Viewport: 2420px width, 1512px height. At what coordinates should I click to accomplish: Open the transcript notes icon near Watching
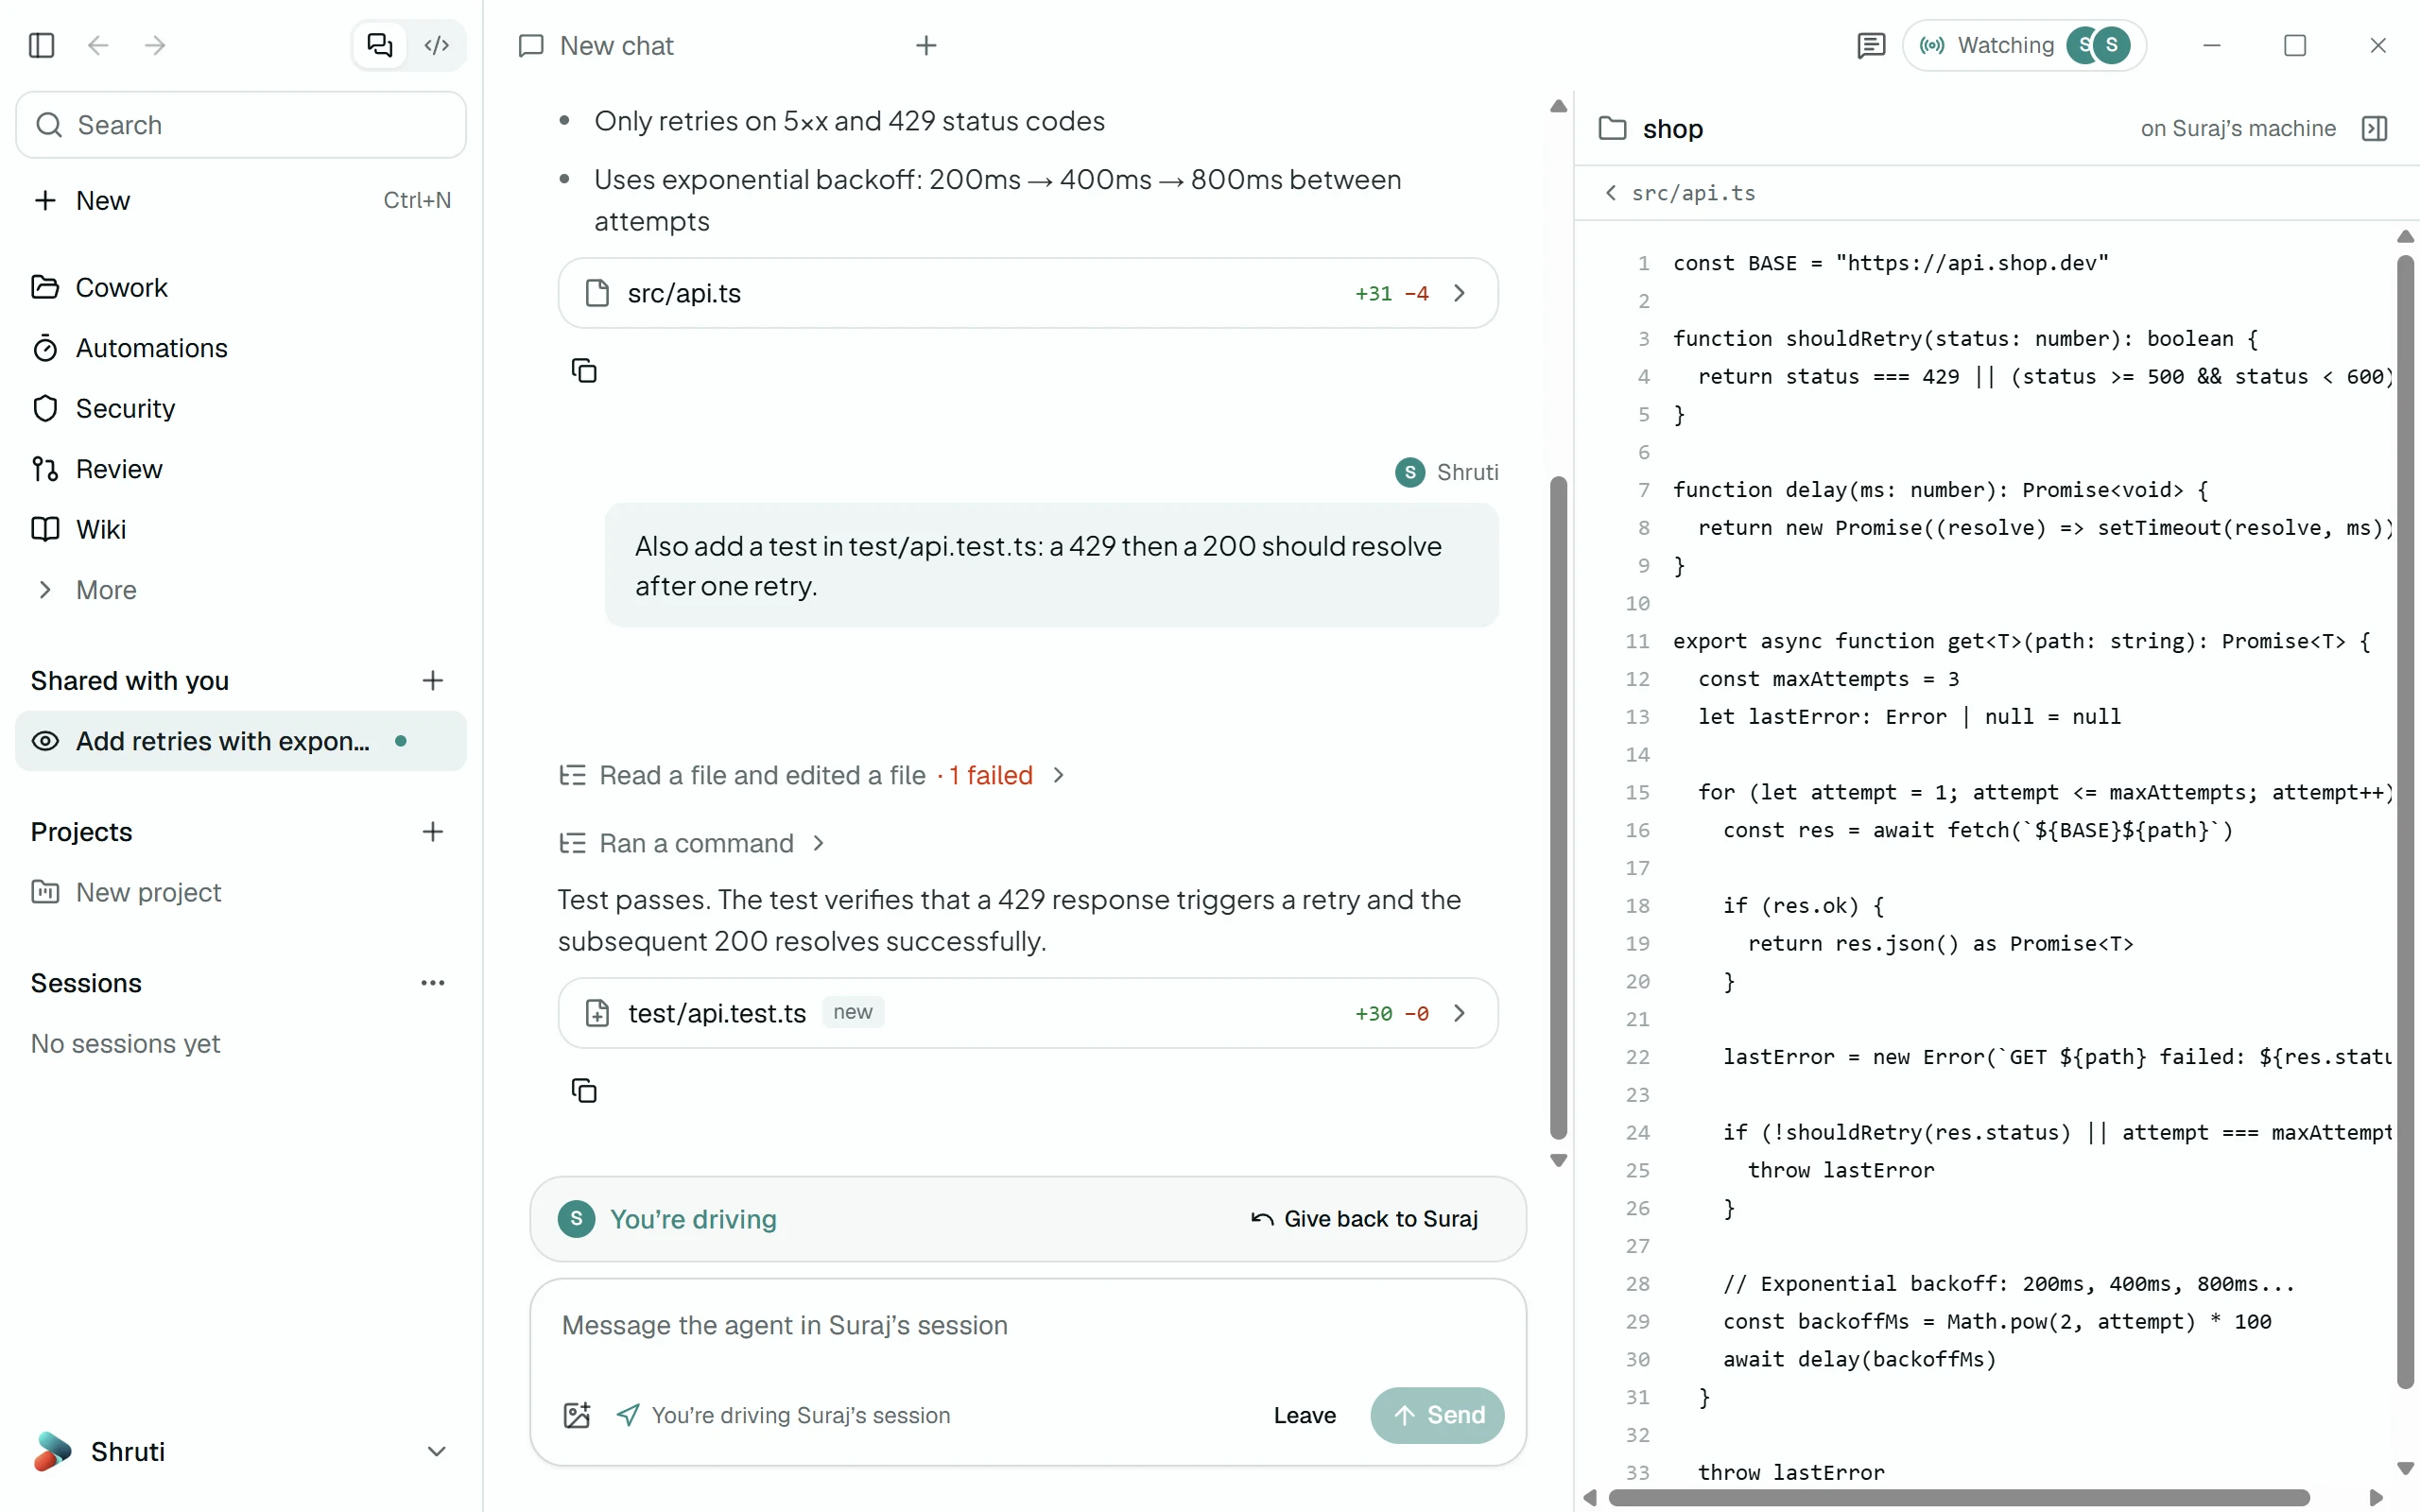point(1871,45)
